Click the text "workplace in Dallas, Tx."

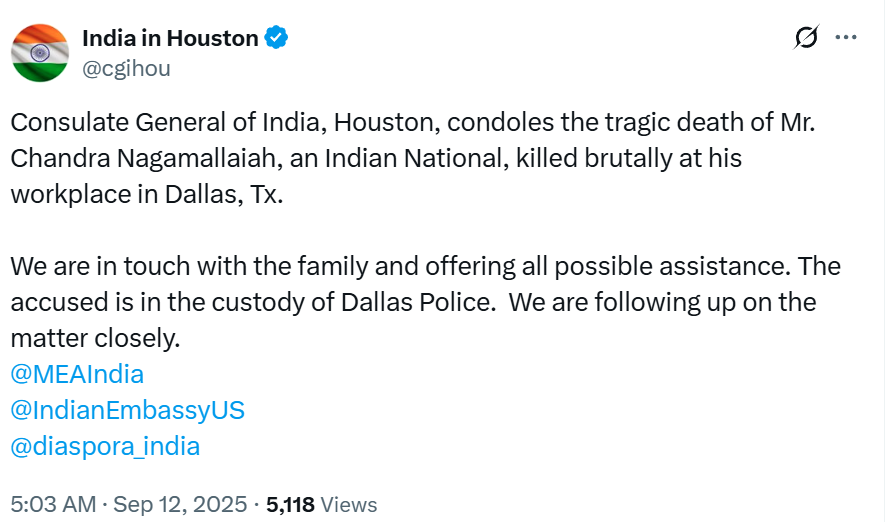[147, 194]
